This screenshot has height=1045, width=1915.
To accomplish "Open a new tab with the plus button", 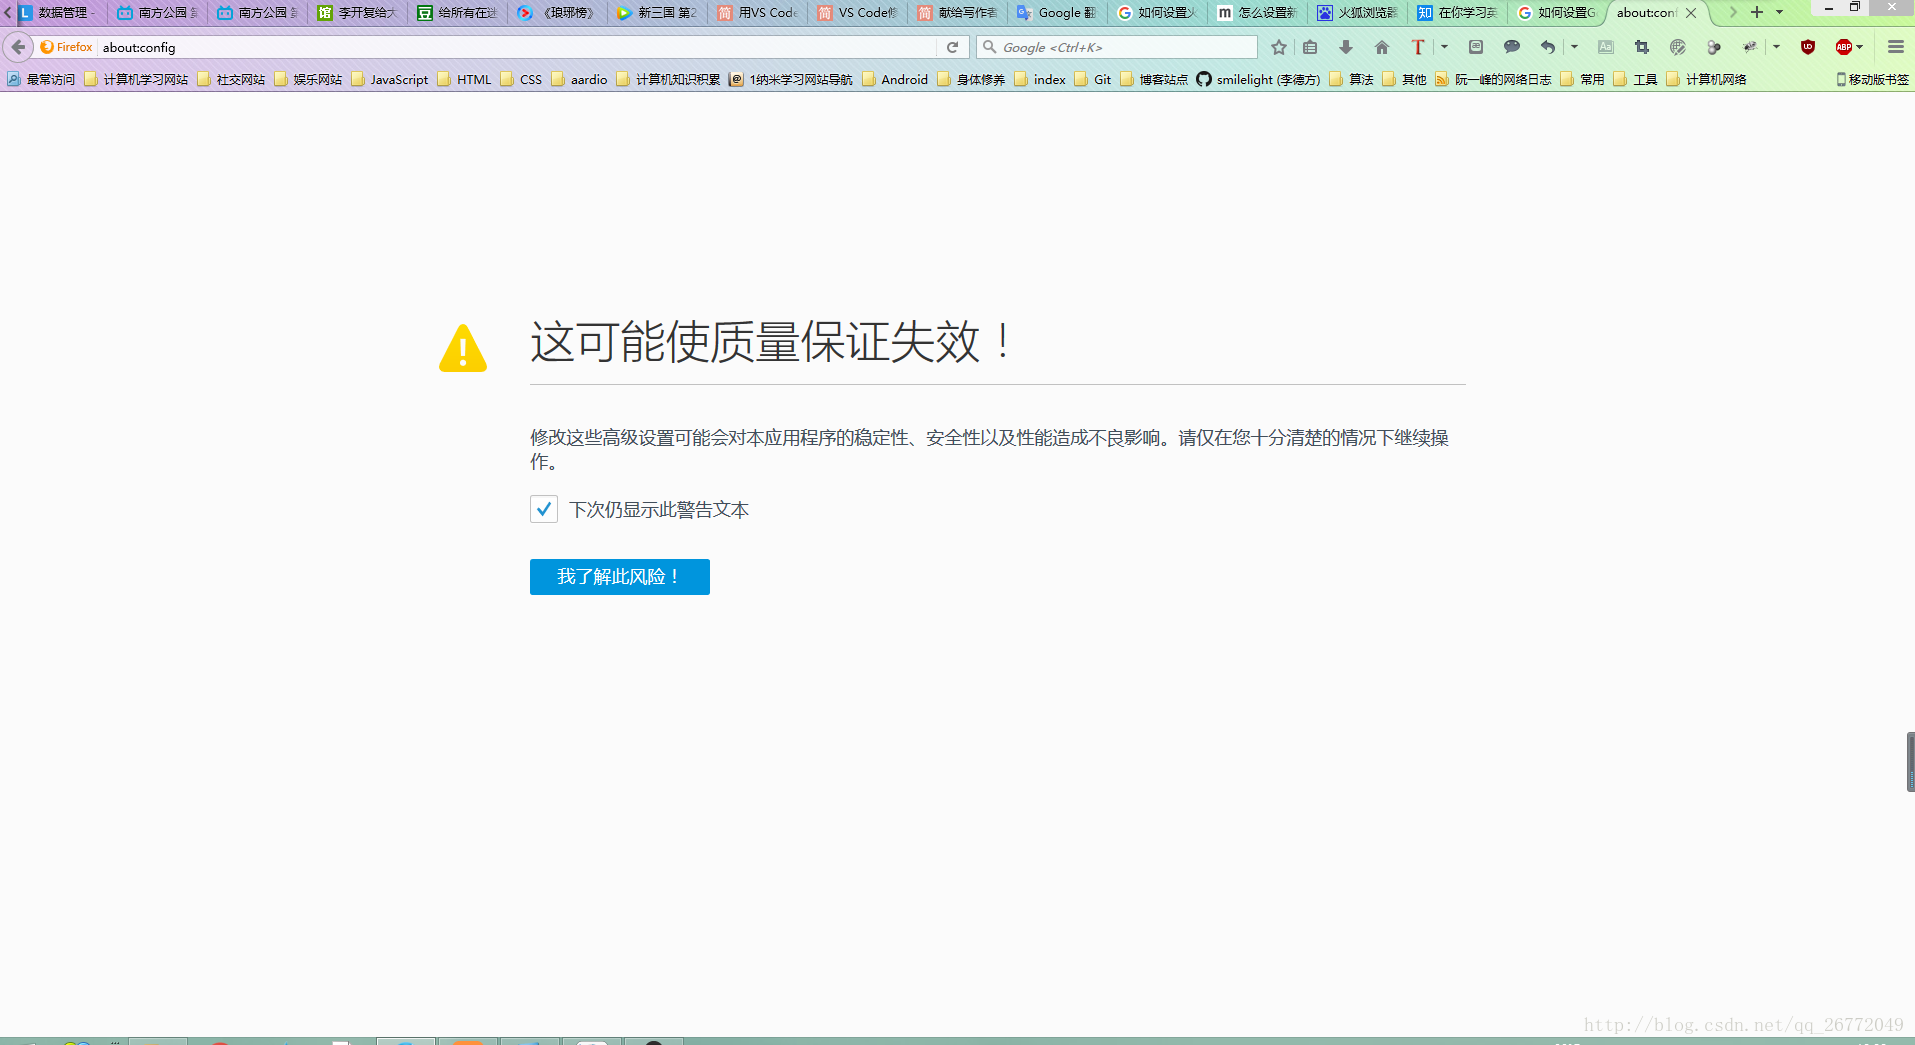I will 1757,13.
